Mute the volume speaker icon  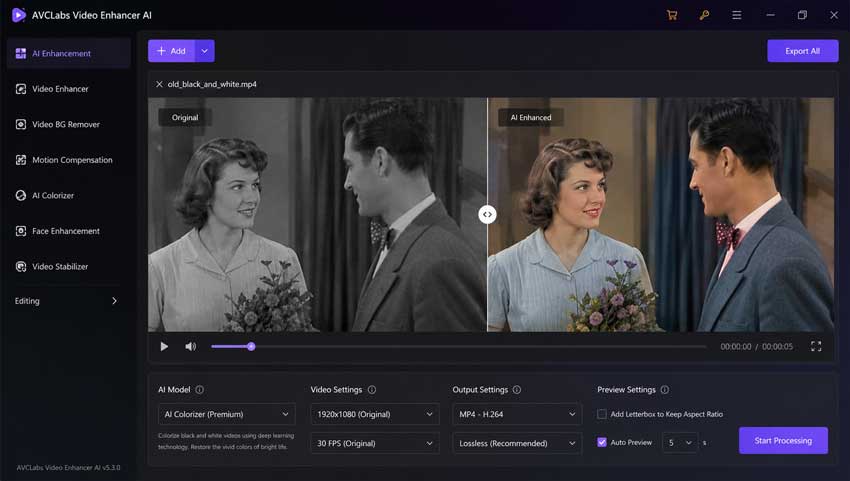190,347
